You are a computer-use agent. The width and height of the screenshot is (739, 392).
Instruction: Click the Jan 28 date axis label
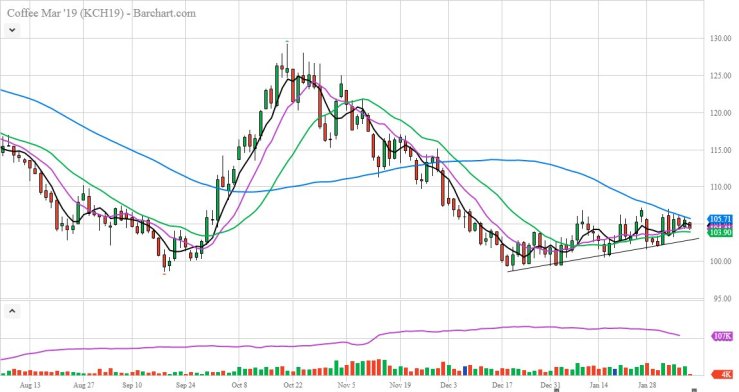pyautogui.click(x=647, y=385)
